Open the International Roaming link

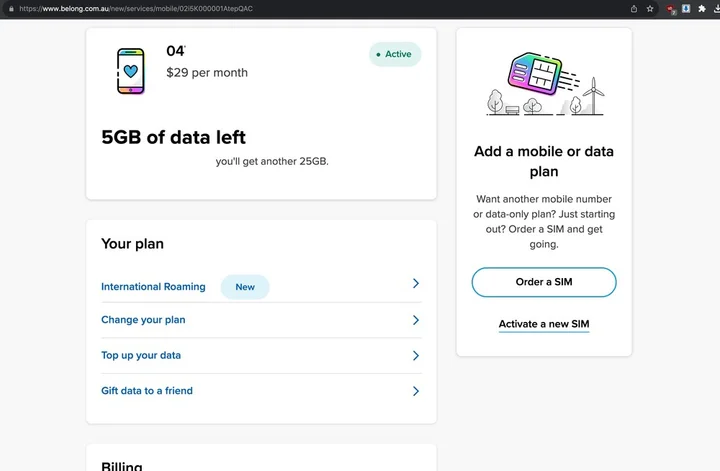click(153, 287)
